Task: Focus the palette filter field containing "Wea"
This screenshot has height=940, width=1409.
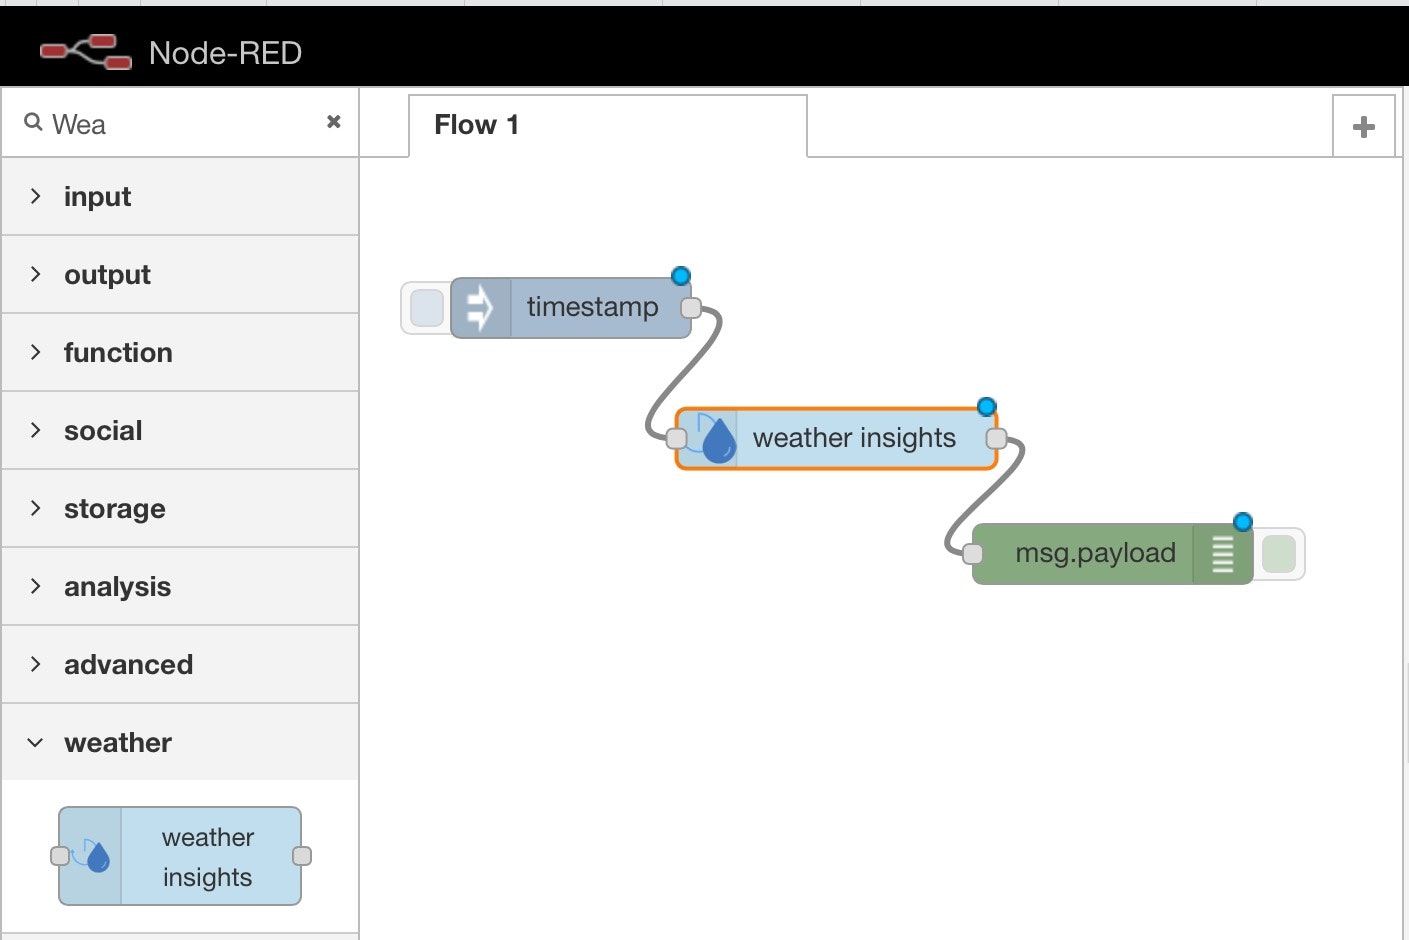Action: 180,123
